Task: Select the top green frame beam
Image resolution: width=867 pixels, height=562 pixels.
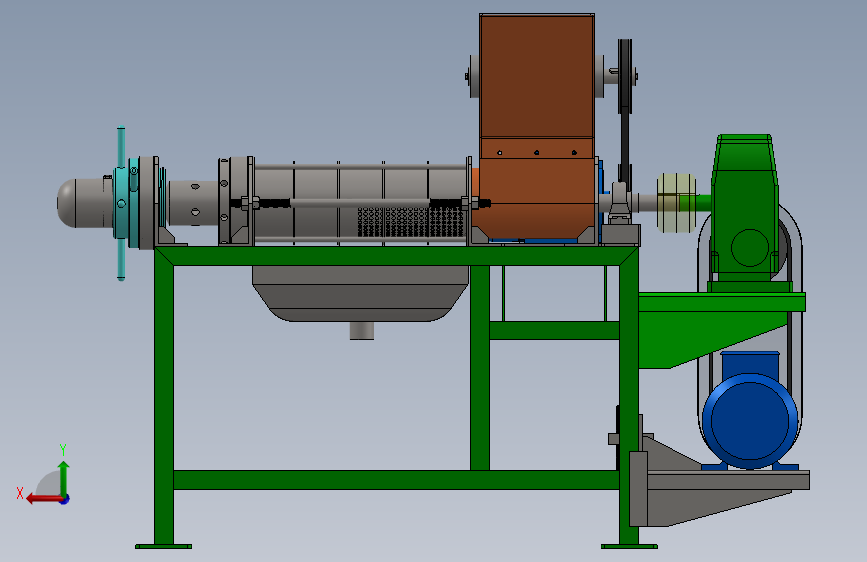Action: pyautogui.click(x=396, y=256)
